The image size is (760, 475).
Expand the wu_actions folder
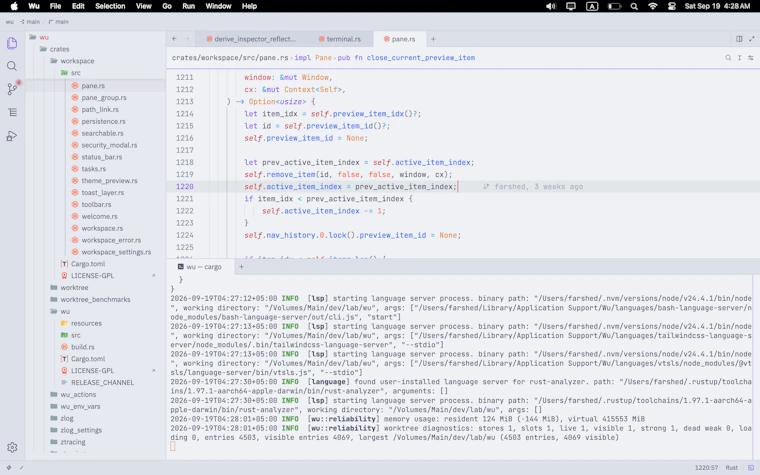click(78, 395)
